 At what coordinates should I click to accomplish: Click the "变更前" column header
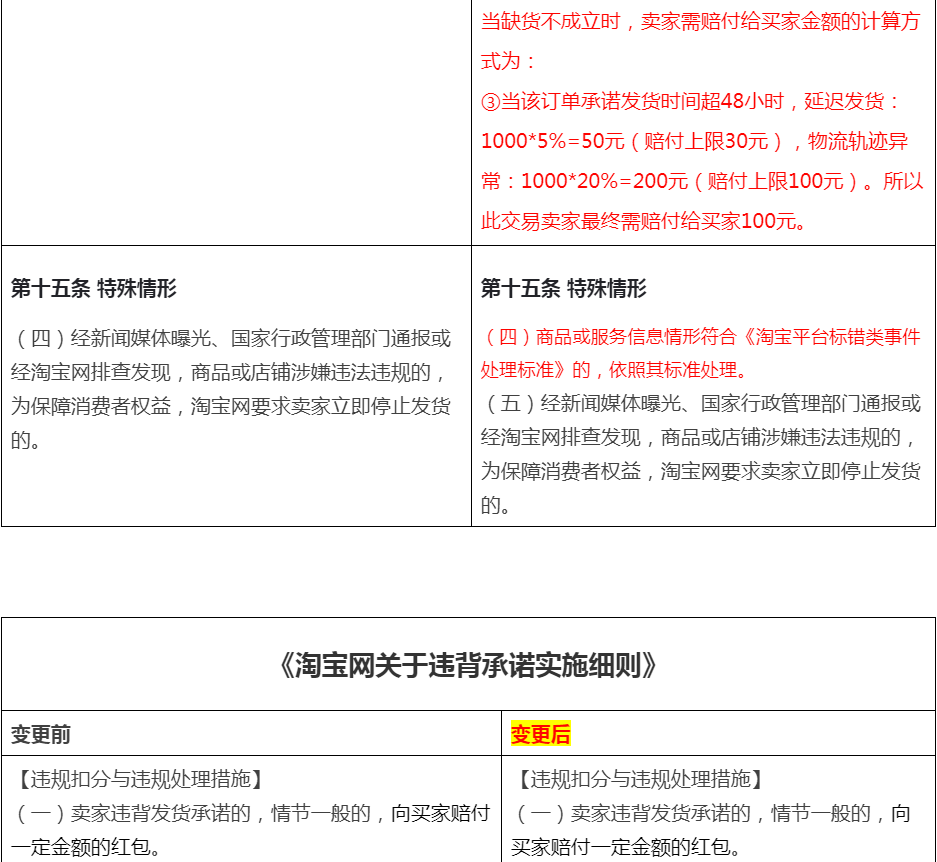[41, 734]
